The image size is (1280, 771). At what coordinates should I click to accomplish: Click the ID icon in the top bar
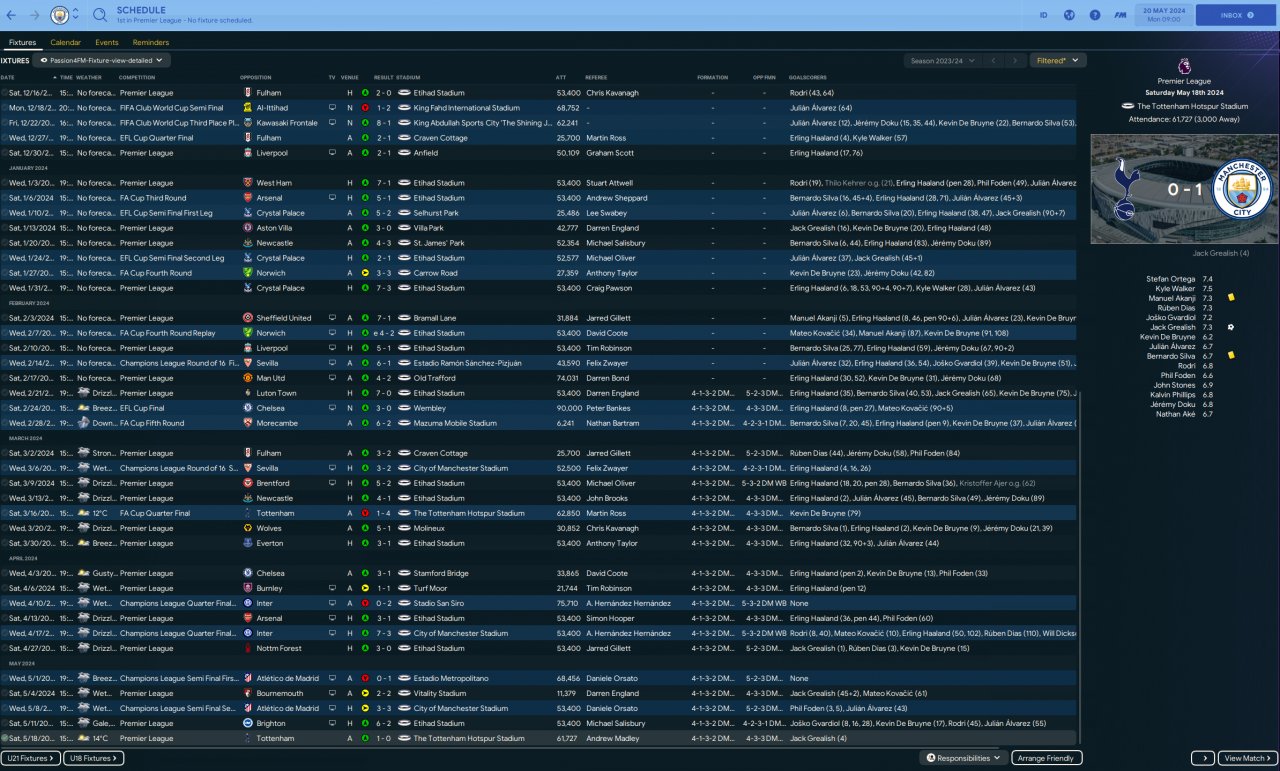pos(1043,15)
